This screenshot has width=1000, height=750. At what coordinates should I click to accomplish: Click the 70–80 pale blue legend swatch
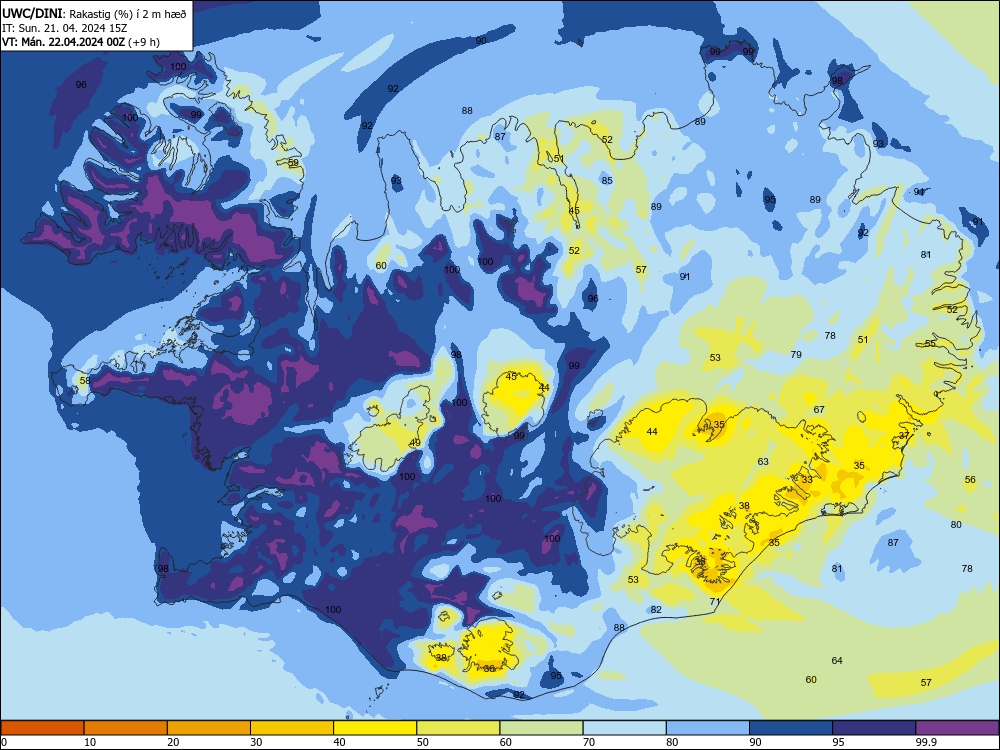pos(624,728)
